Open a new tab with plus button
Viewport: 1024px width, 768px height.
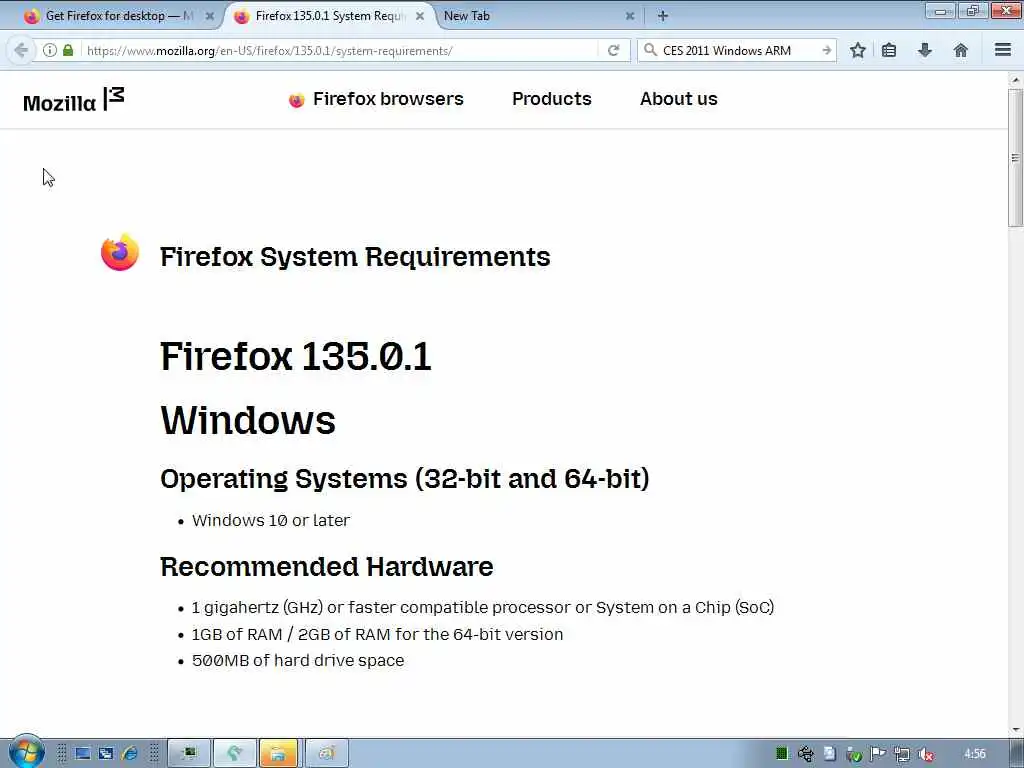pyautogui.click(x=663, y=16)
